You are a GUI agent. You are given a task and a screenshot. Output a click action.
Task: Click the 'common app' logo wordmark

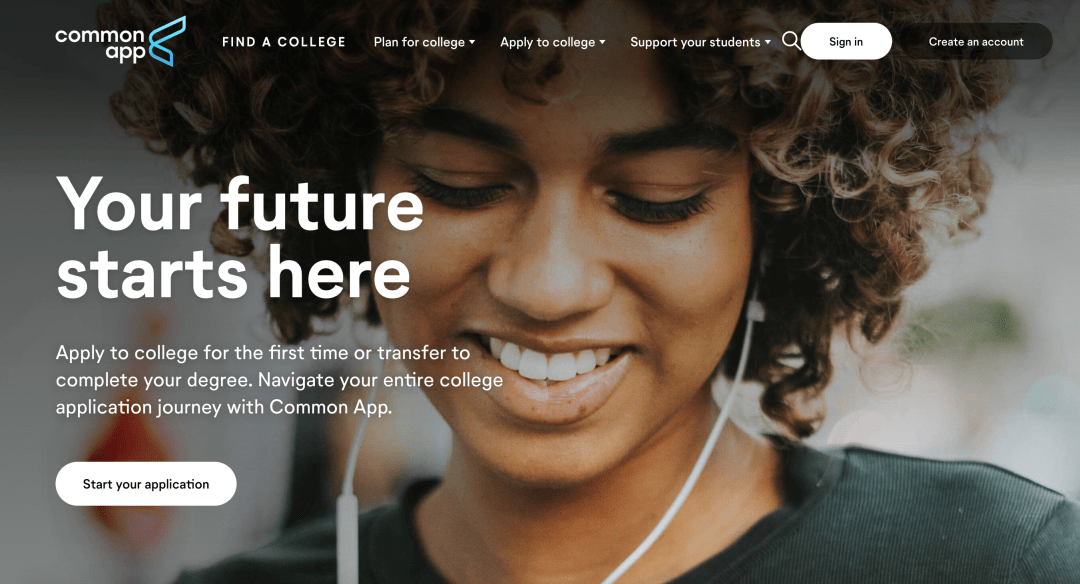tap(101, 45)
